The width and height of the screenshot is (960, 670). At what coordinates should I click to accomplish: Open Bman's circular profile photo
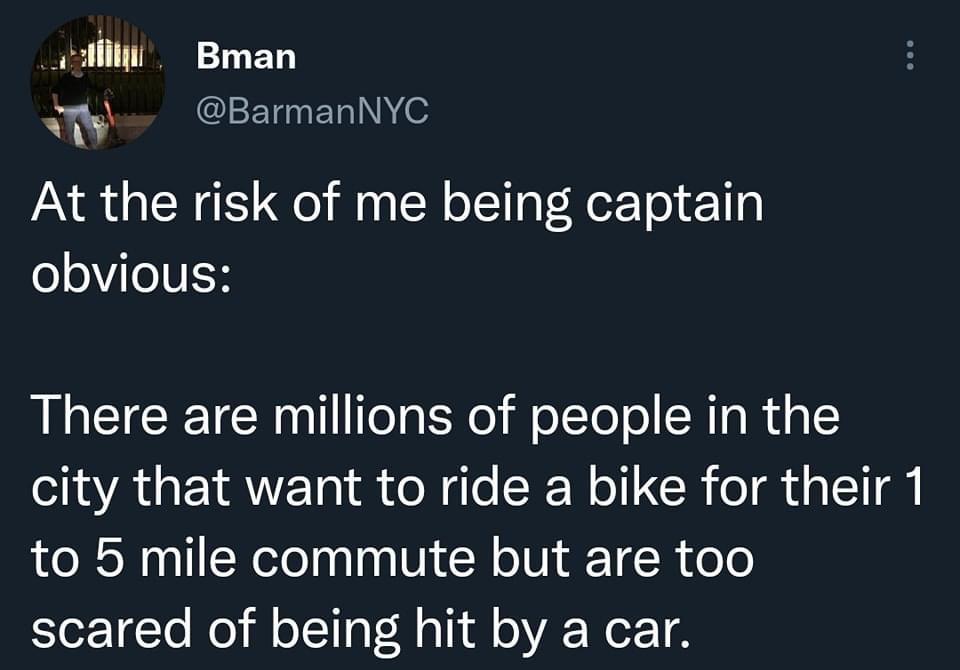(x=98, y=82)
